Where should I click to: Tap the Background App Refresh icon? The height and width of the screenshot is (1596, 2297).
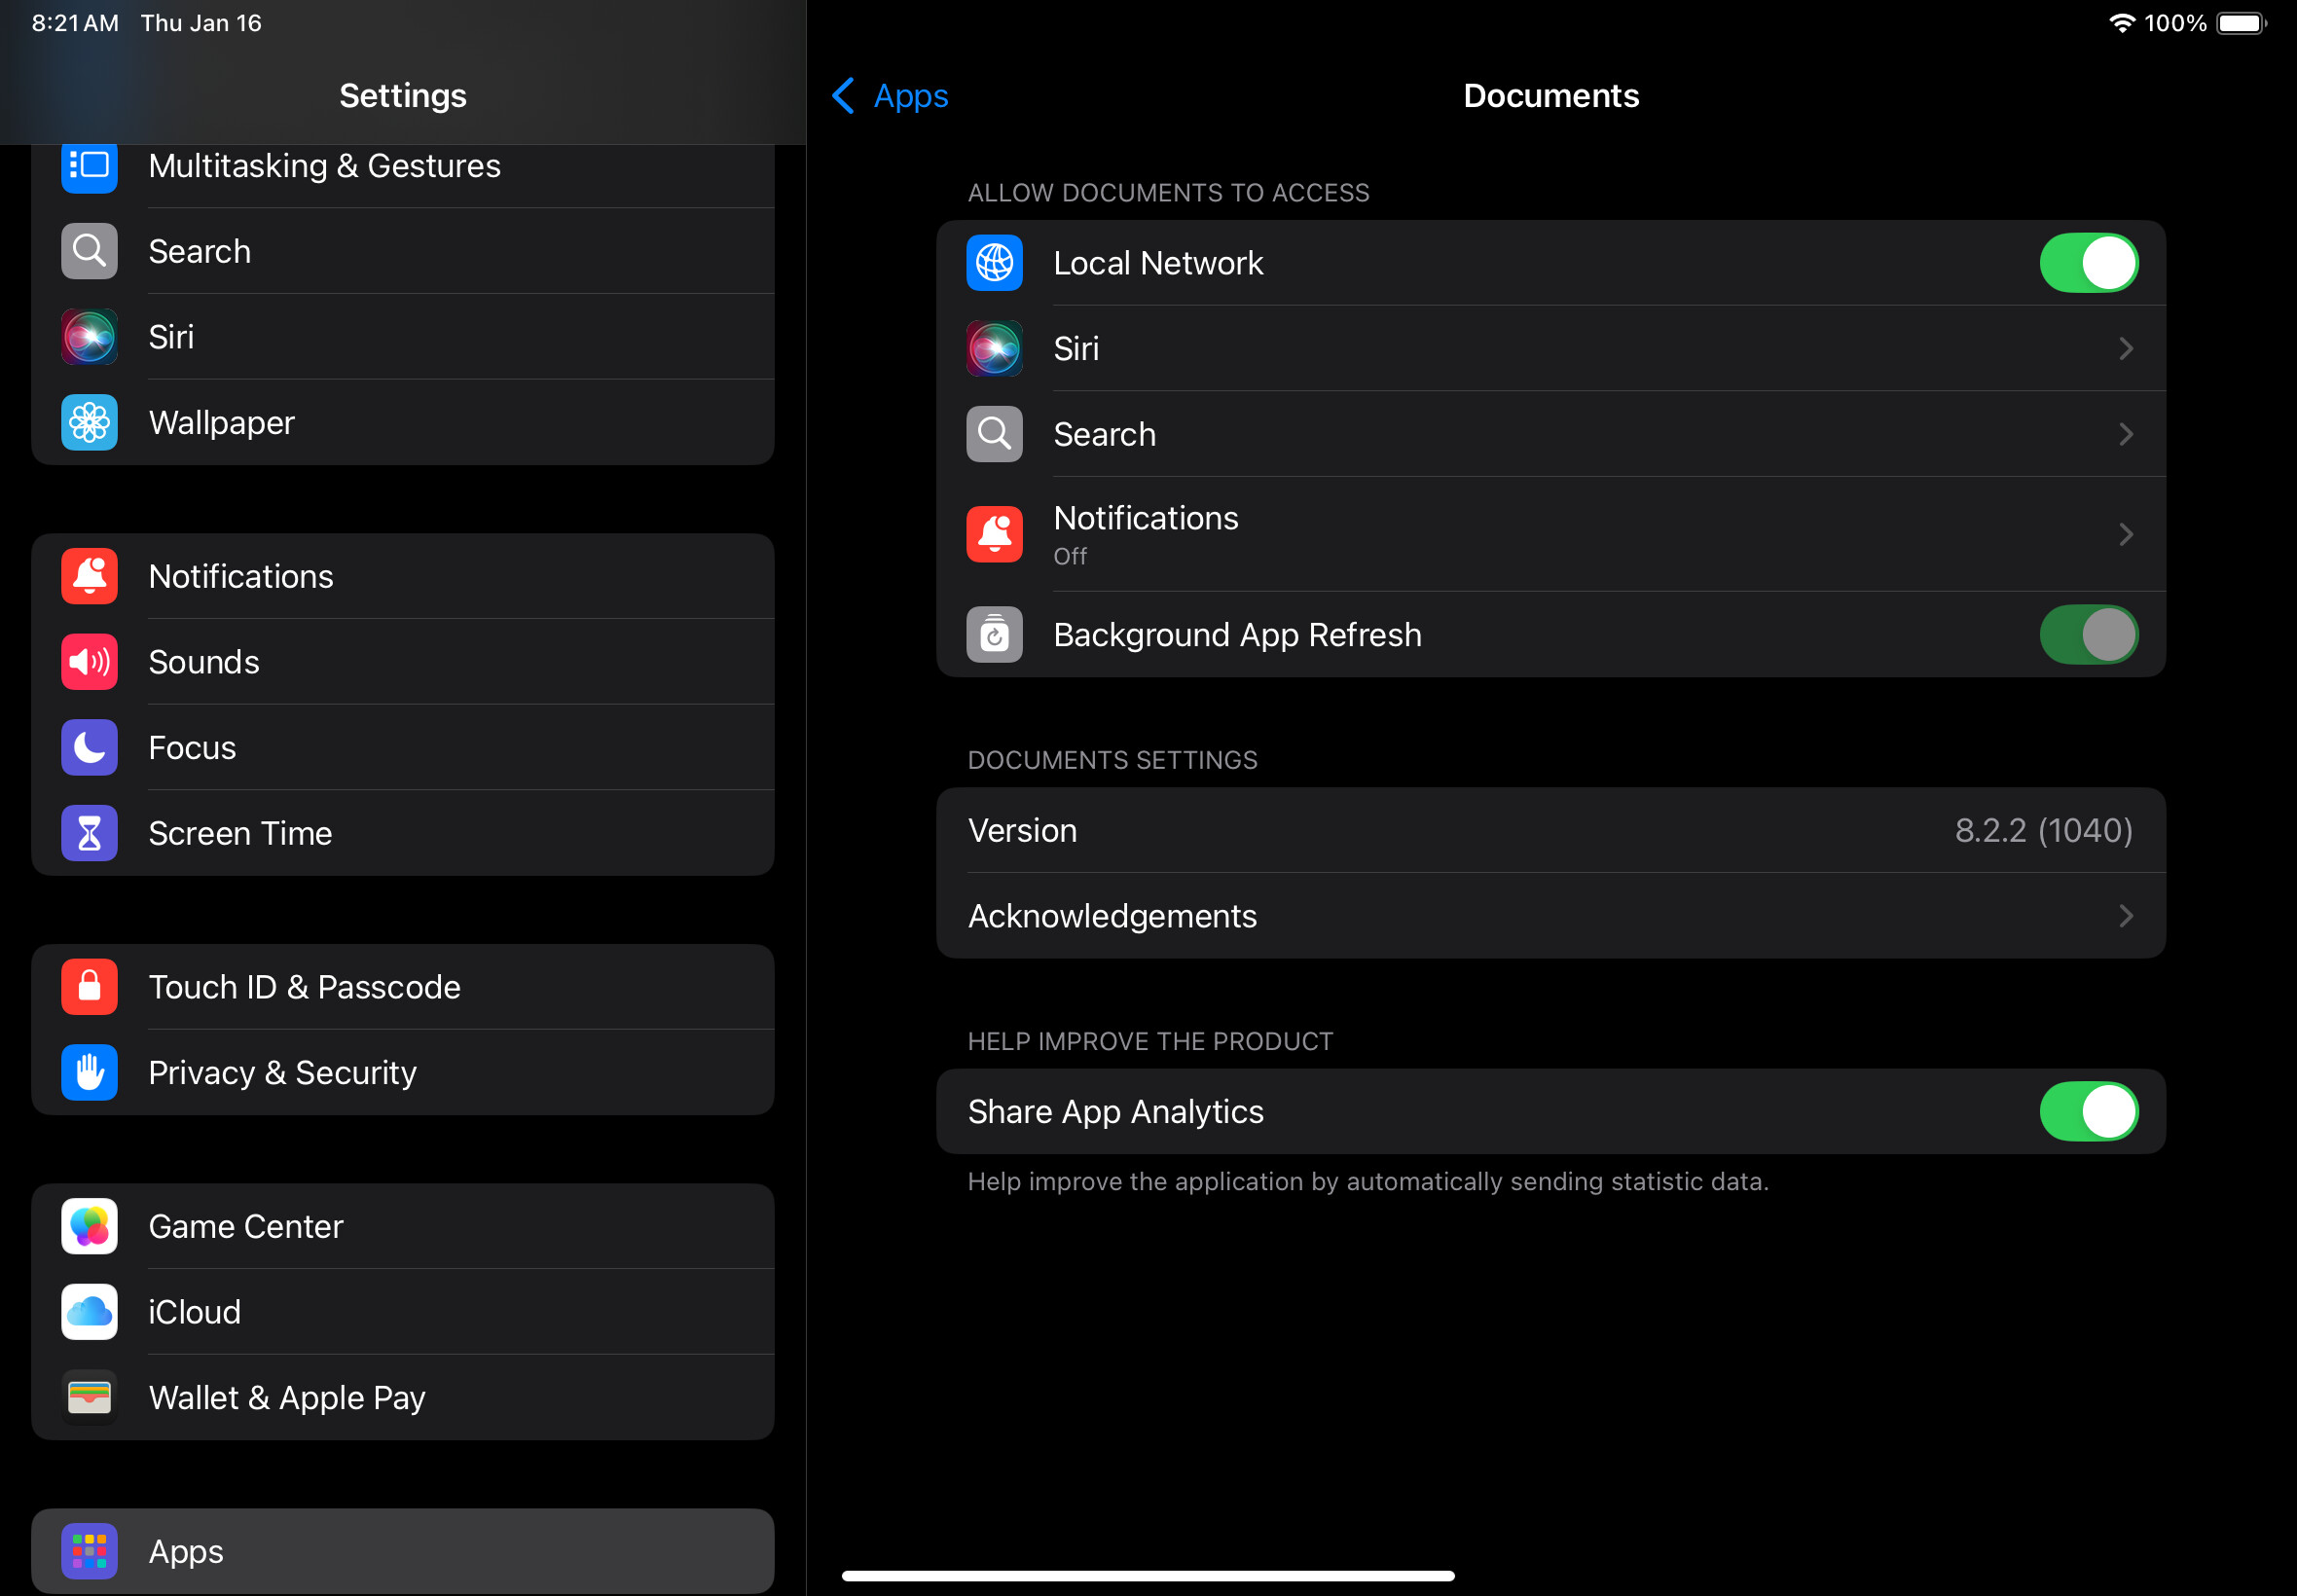click(x=994, y=634)
